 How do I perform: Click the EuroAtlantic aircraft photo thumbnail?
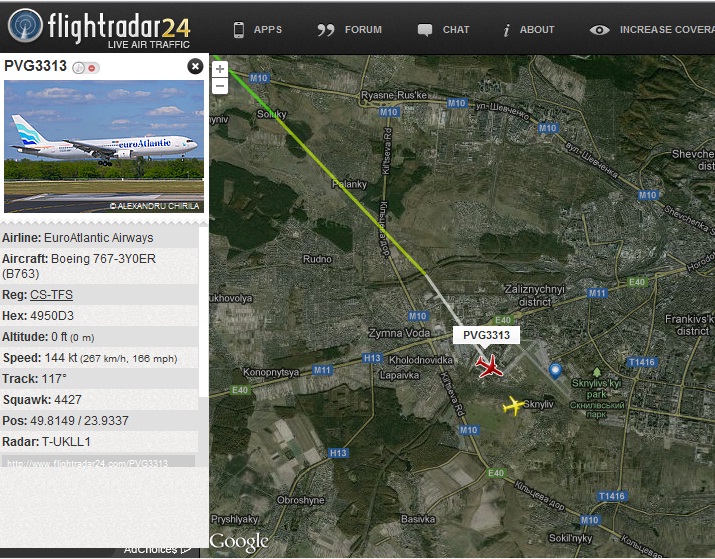pyautogui.click(x=104, y=146)
